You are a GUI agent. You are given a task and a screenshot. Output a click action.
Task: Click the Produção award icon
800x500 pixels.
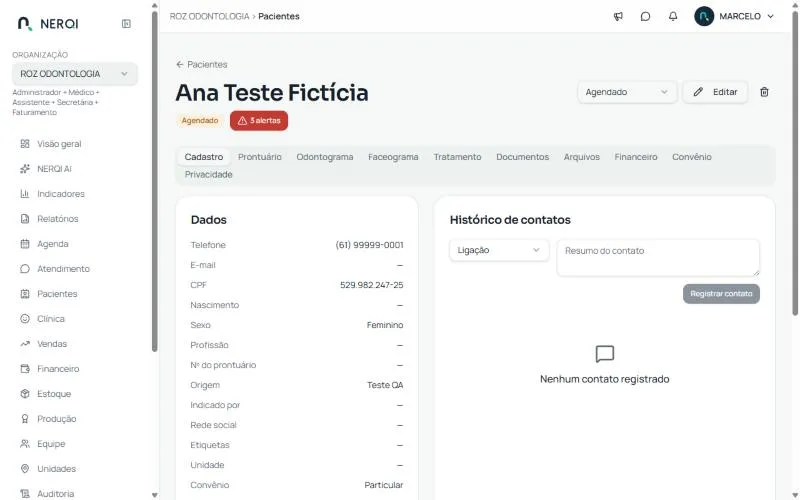click(x=24, y=419)
